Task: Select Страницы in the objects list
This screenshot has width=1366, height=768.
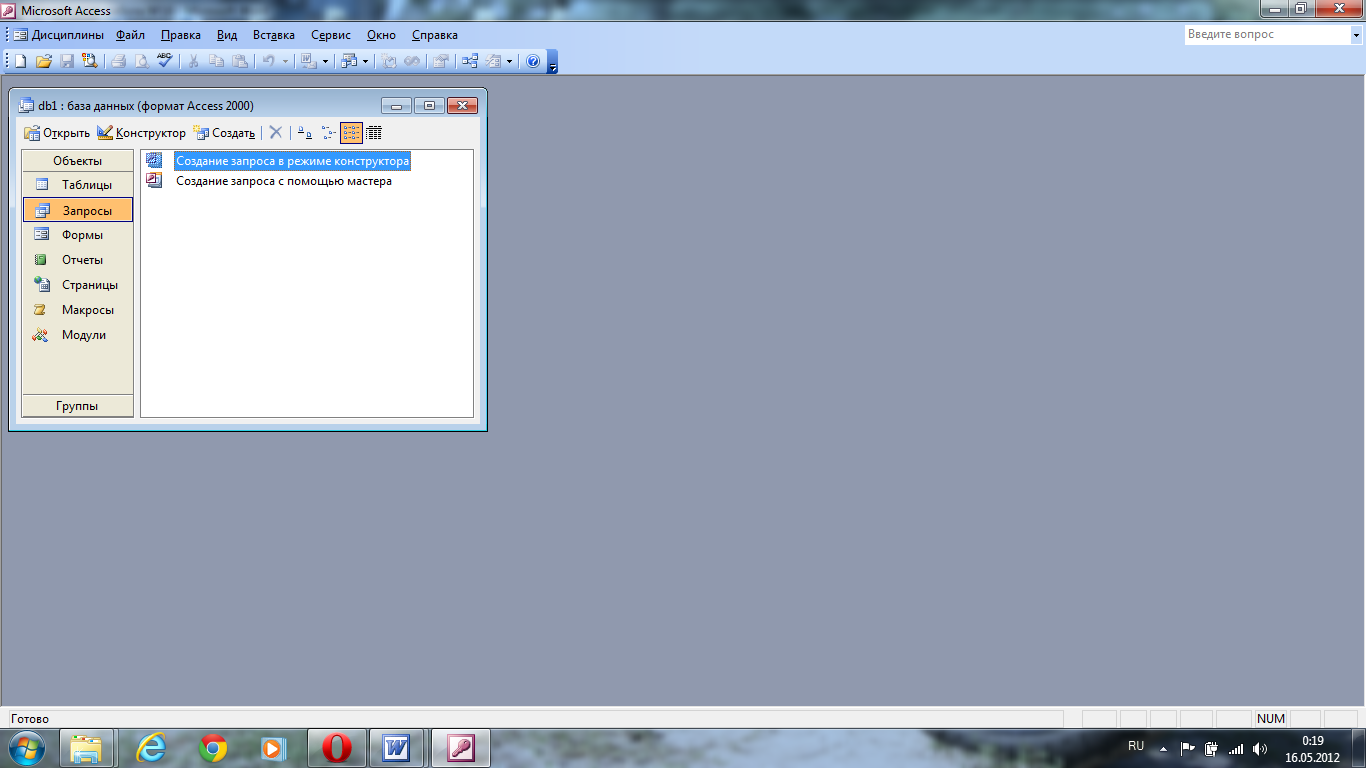Action: click(77, 285)
